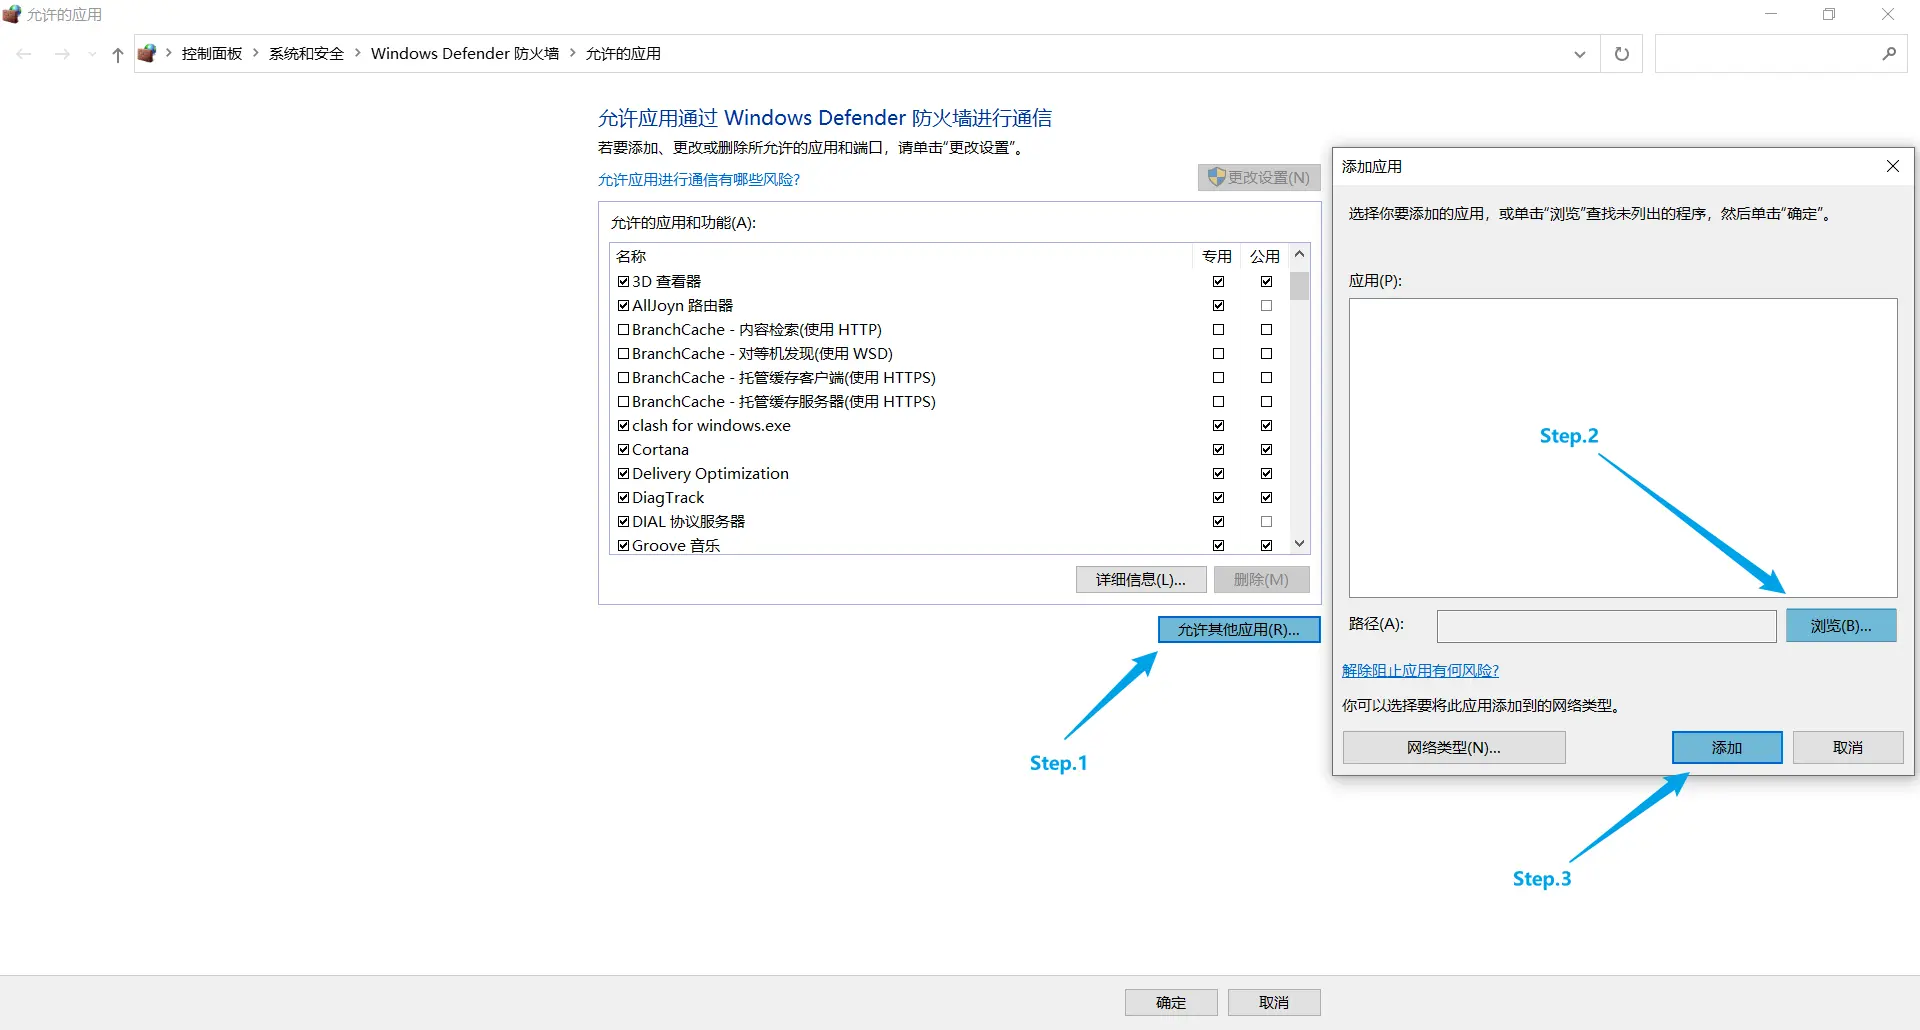Expand chevron after 系统和安全 breadcrumb
The height and width of the screenshot is (1030, 1920).
[358, 53]
